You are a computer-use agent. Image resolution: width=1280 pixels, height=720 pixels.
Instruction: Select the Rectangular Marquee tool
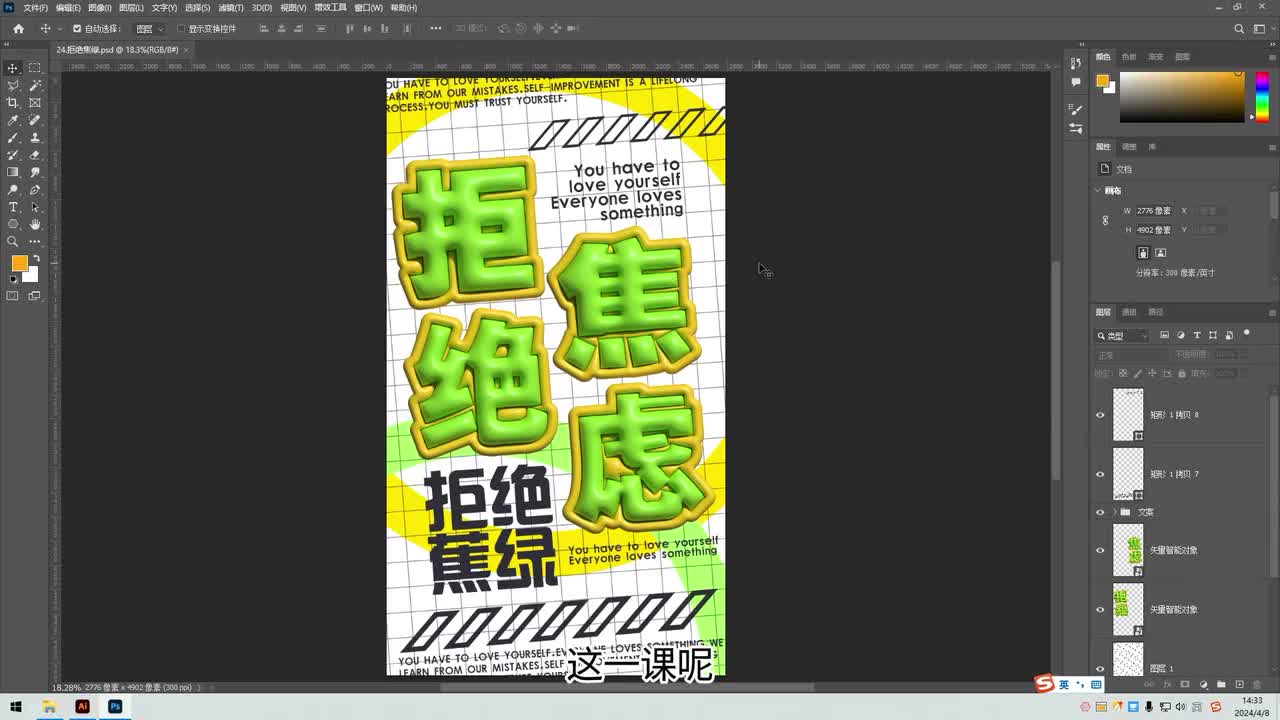(35, 68)
